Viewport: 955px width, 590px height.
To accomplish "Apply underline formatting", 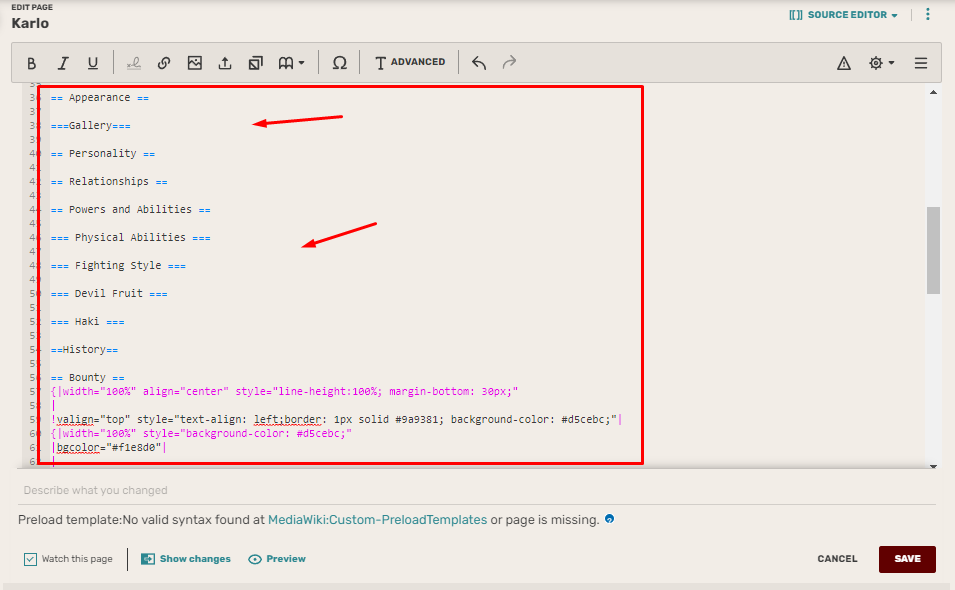I will click(93, 63).
